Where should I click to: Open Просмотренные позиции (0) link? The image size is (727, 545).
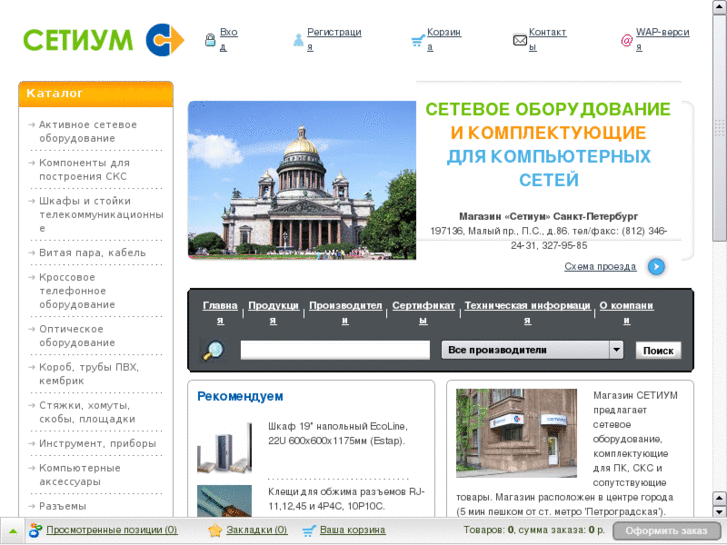tap(112, 530)
